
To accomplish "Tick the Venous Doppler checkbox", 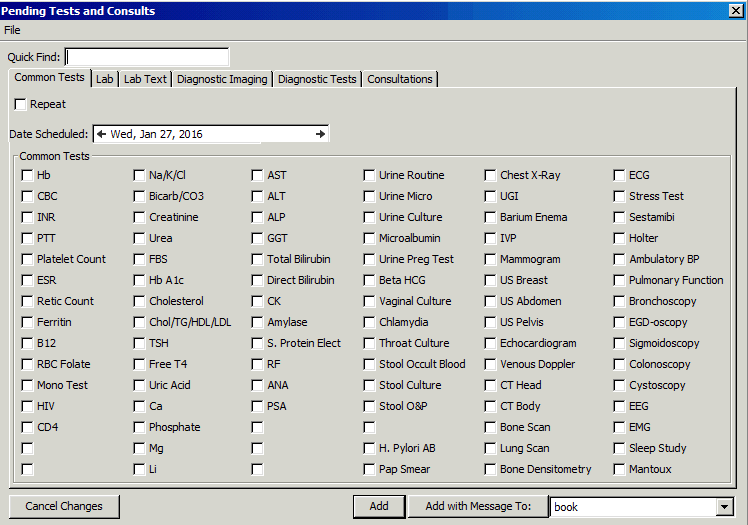I will 490,364.
